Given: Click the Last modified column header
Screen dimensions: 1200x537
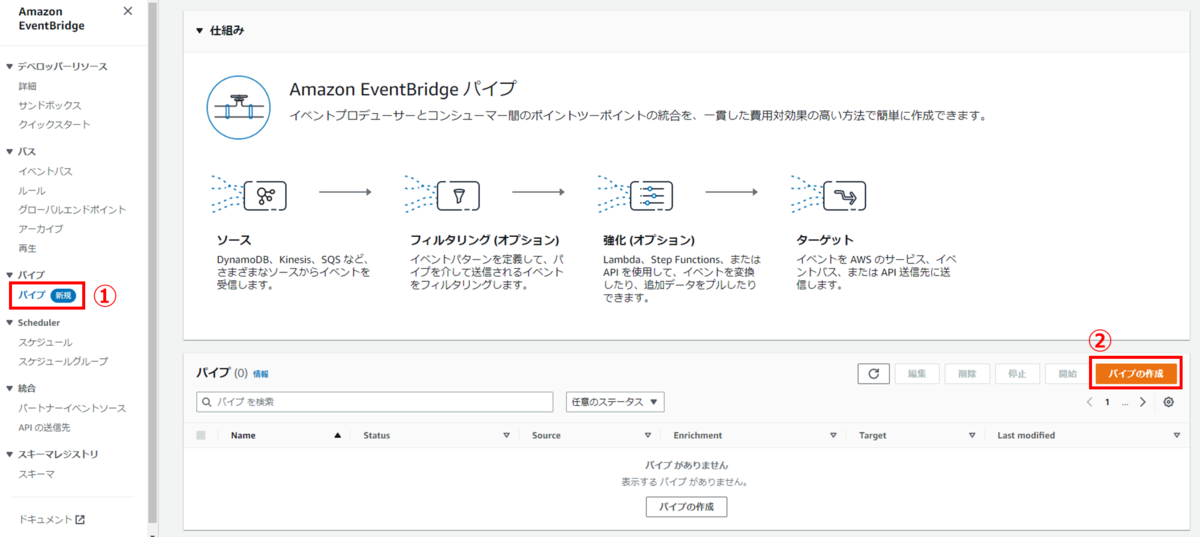Looking at the screenshot, I should click(x=1026, y=436).
